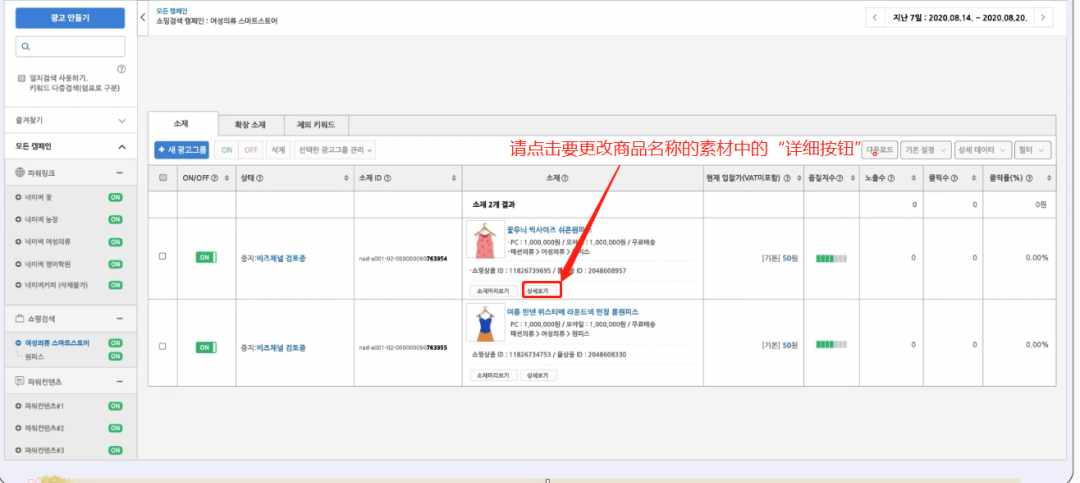Image resolution: width=1080 pixels, height=483 pixels.
Task: Click the 삭제 button in the table toolbar
Action: (x=278, y=150)
